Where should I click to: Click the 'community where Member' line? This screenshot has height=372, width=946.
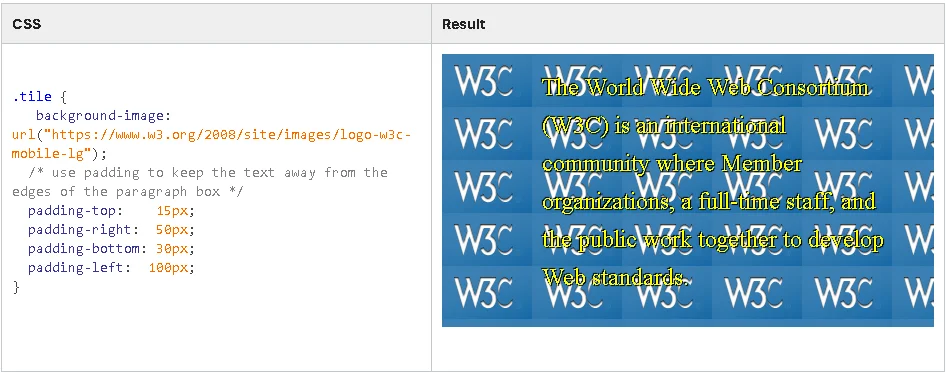[672, 163]
